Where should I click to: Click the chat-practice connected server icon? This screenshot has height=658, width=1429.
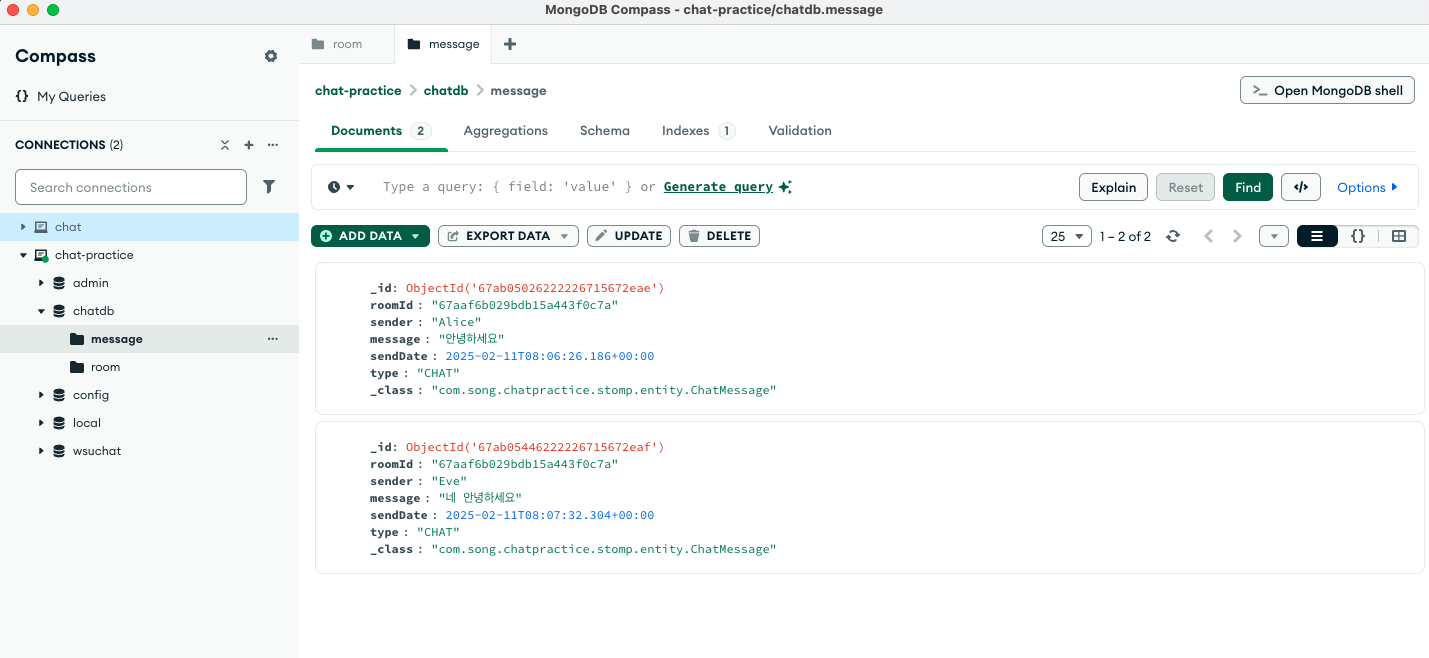pyautogui.click(x=41, y=255)
